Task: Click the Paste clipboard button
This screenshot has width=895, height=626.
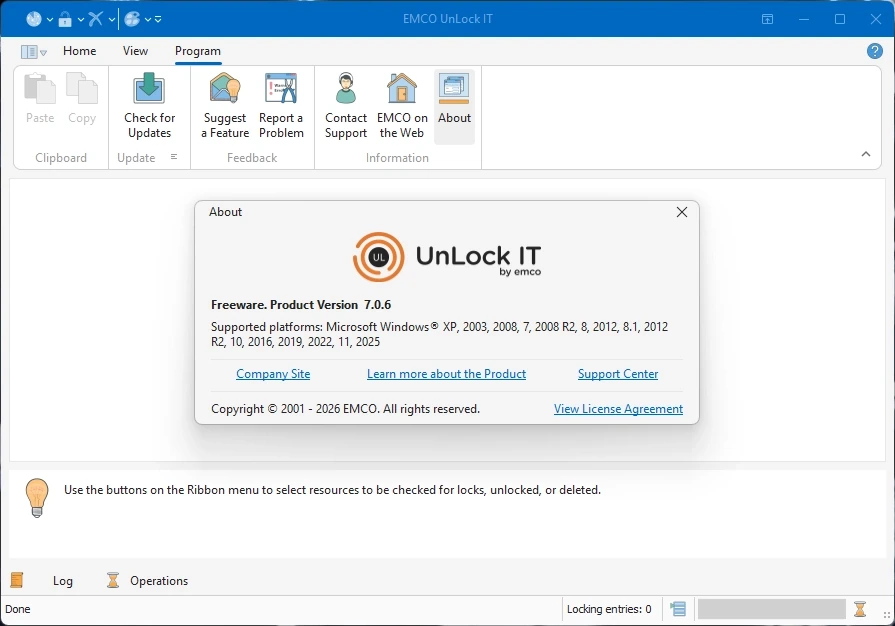Action: tap(40, 98)
